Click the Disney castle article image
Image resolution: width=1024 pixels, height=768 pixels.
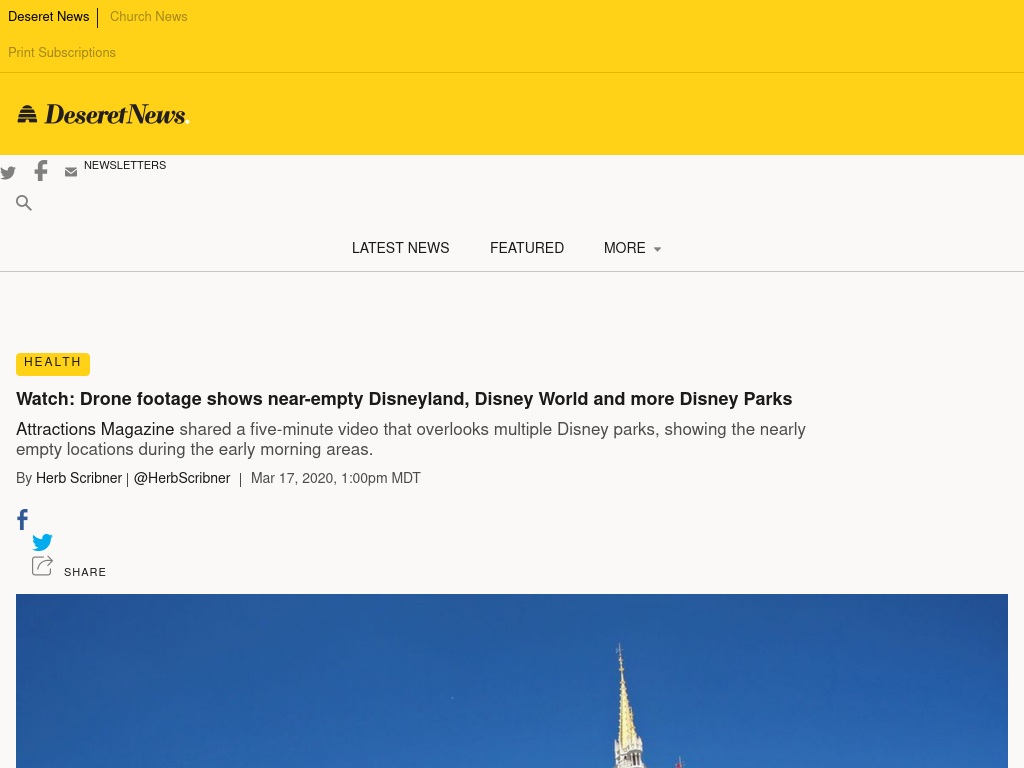[512, 681]
